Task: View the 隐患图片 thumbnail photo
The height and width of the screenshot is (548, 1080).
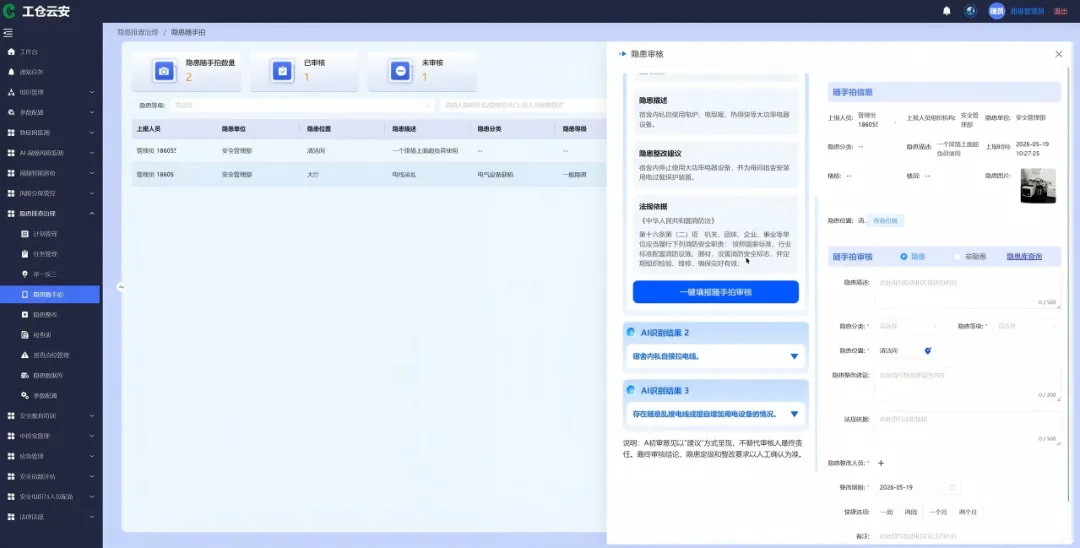Action: tap(1037, 186)
